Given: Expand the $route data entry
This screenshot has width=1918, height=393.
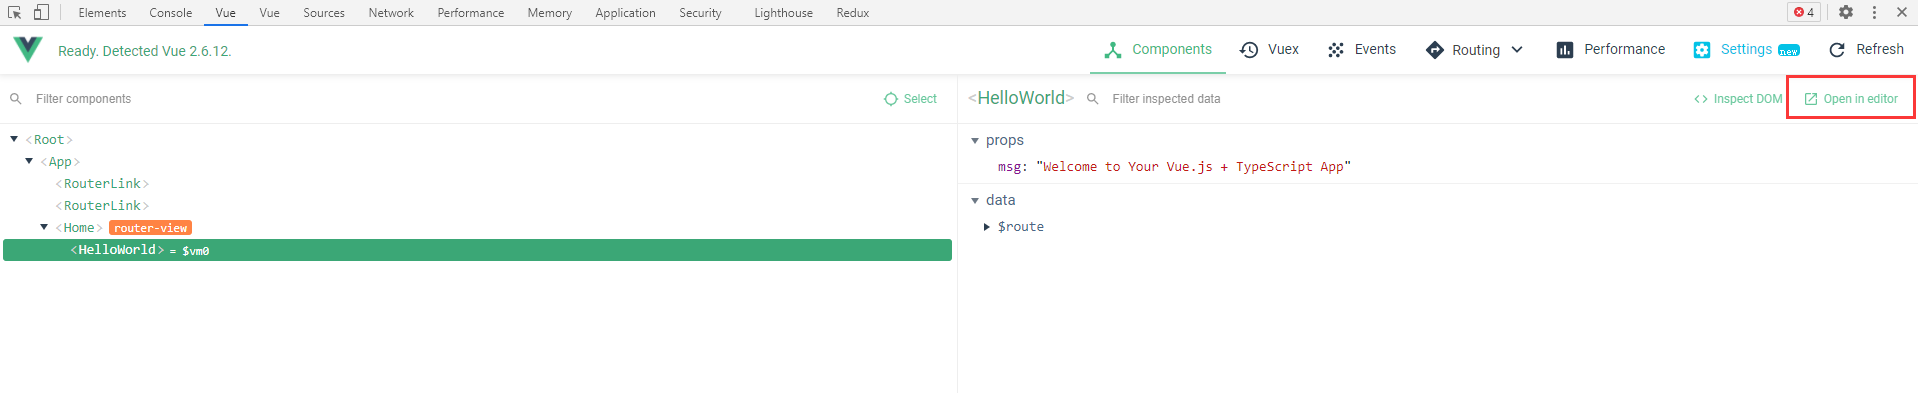Looking at the screenshot, I should pos(987,227).
